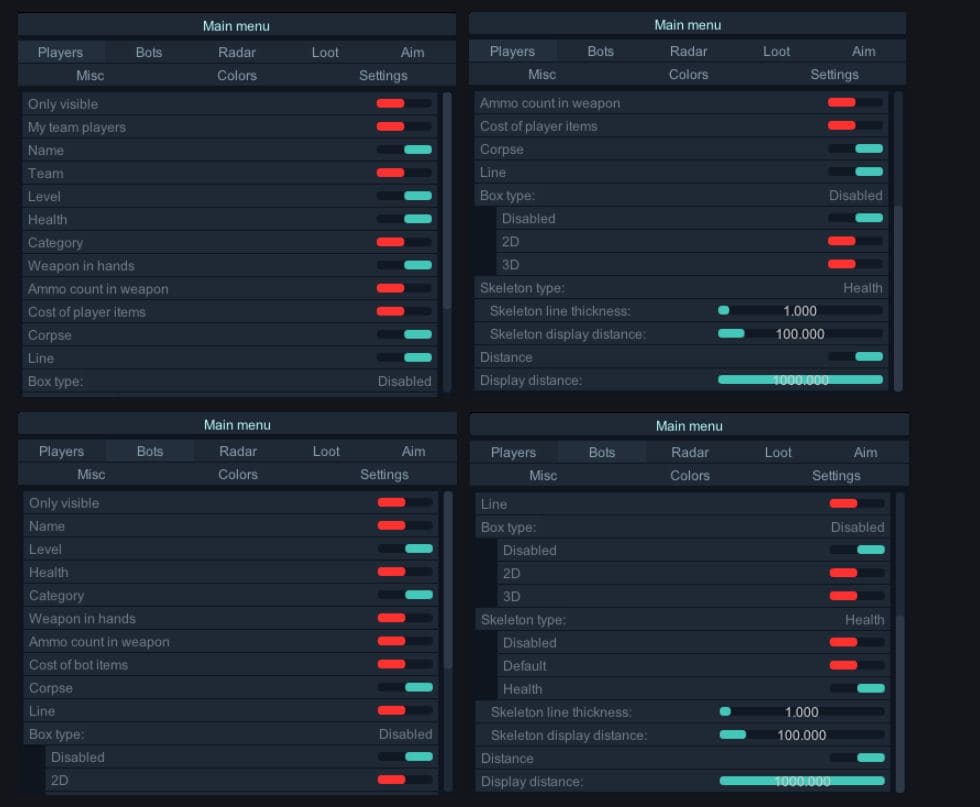This screenshot has width=980, height=807.
Task: Toggle 'Category' switch in bottom-left panel
Action: (x=404, y=595)
